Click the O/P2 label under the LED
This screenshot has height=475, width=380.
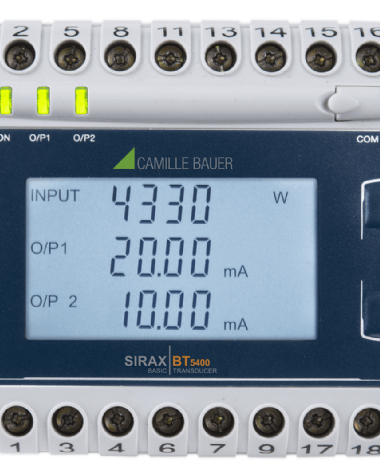tap(84, 138)
